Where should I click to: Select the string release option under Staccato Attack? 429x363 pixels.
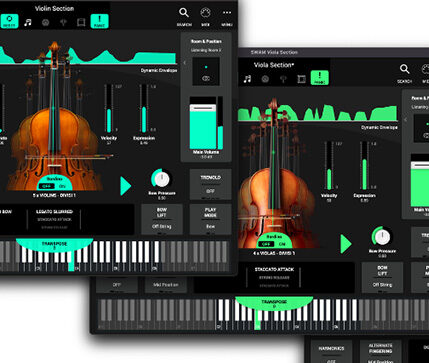pyautogui.click(x=274, y=277)
